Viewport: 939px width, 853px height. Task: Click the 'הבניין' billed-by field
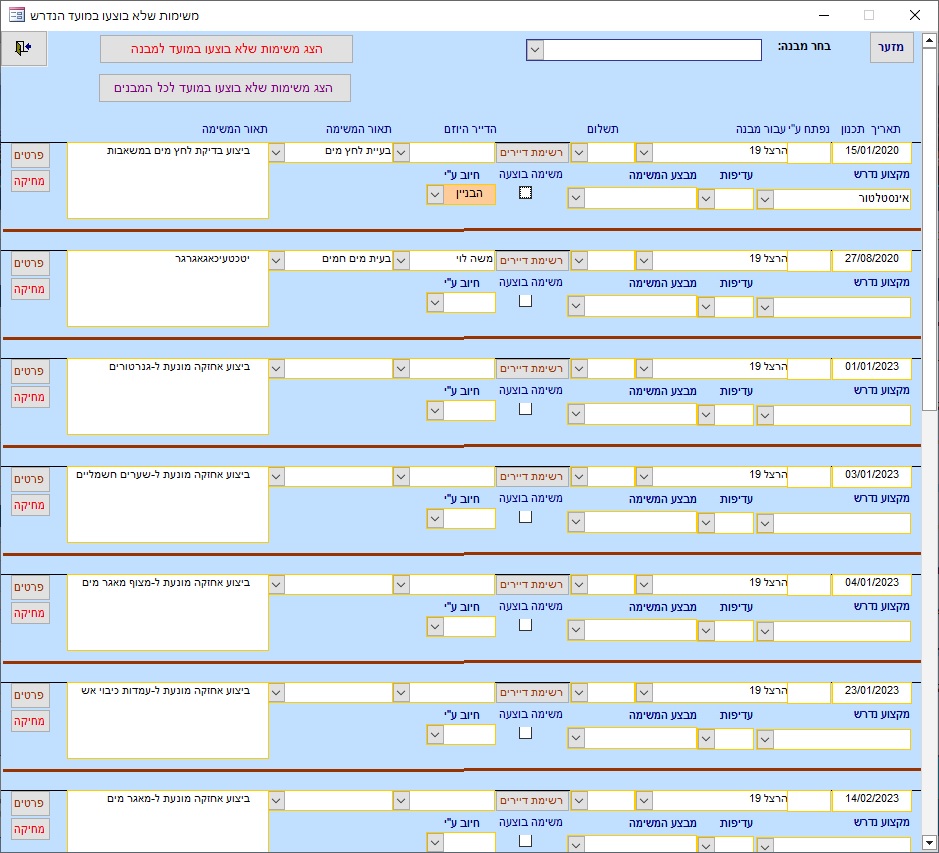(469, 195)
